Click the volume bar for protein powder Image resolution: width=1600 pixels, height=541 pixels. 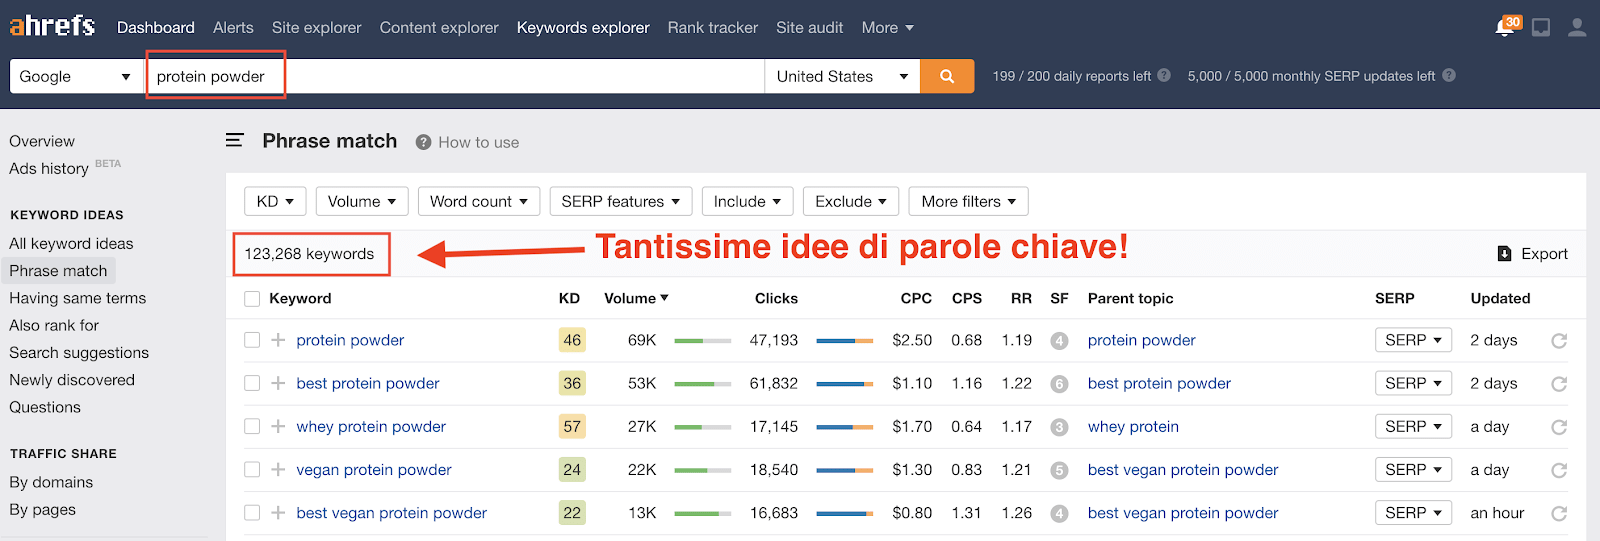pos(702,341)
